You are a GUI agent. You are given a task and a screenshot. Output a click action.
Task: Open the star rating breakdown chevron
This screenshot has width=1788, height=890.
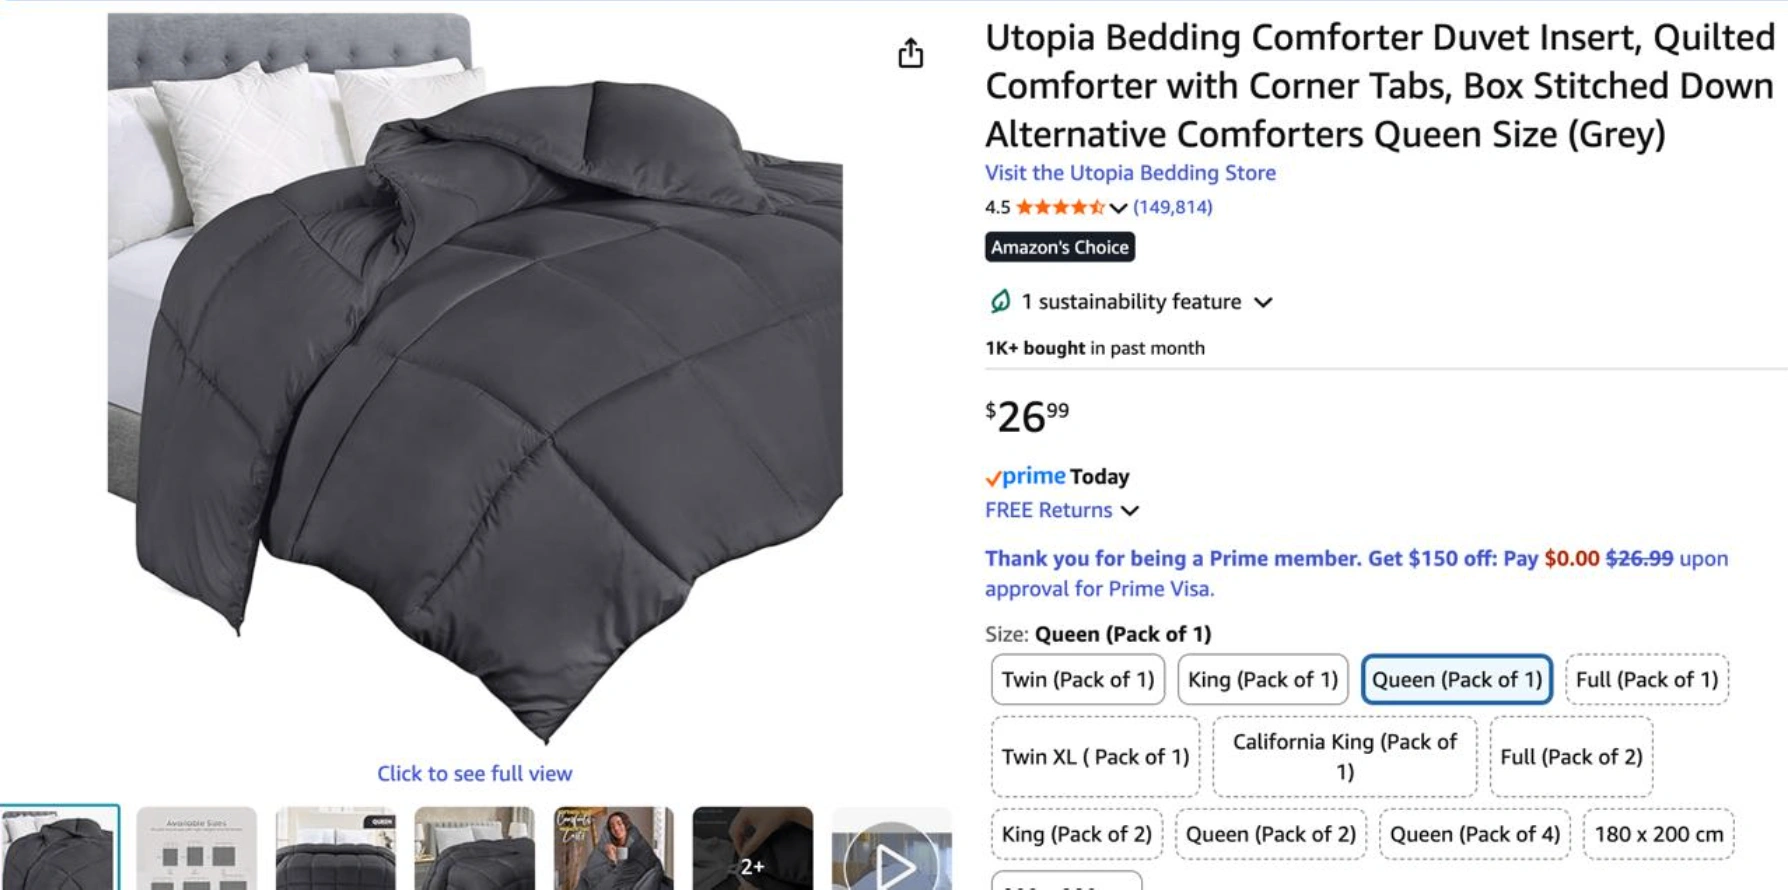pyautogui.click(x=1118, y=208)
